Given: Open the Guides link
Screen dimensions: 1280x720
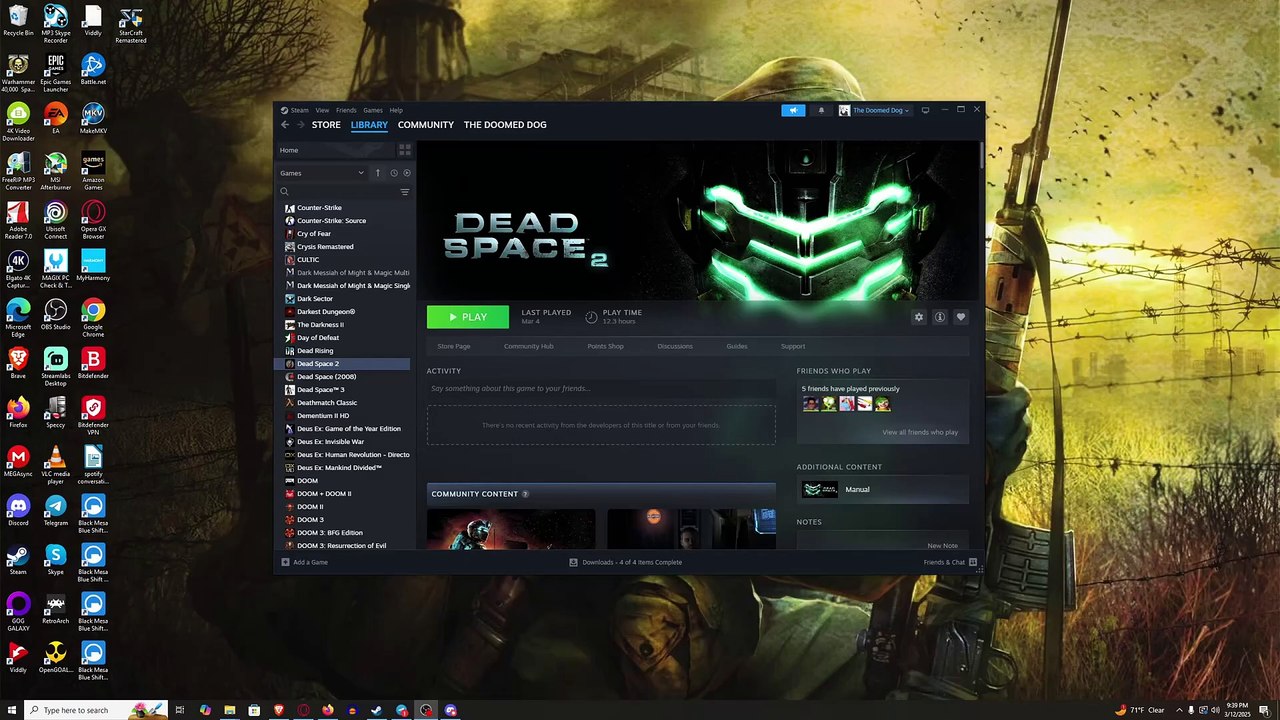Looking at the screenshot, I should tap(737, 346).
